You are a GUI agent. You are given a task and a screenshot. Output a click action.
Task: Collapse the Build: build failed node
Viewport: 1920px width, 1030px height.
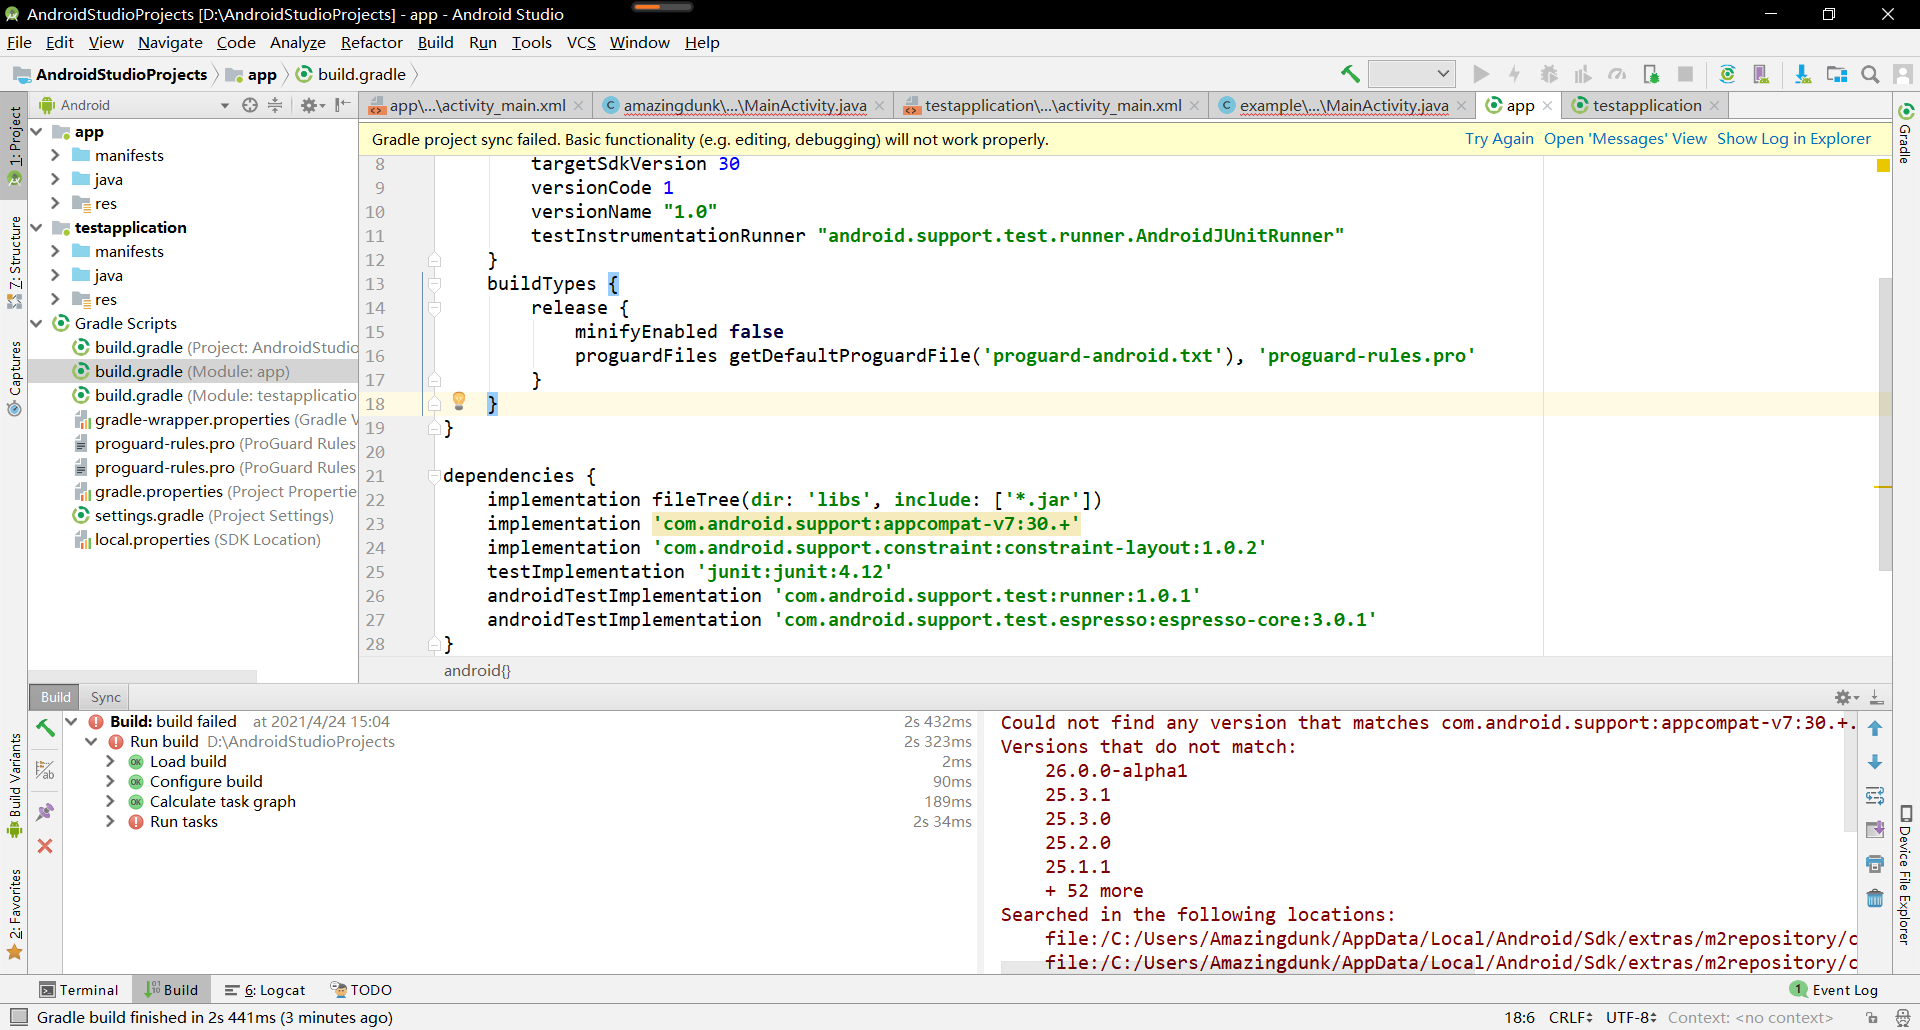(x=71, y=721)
